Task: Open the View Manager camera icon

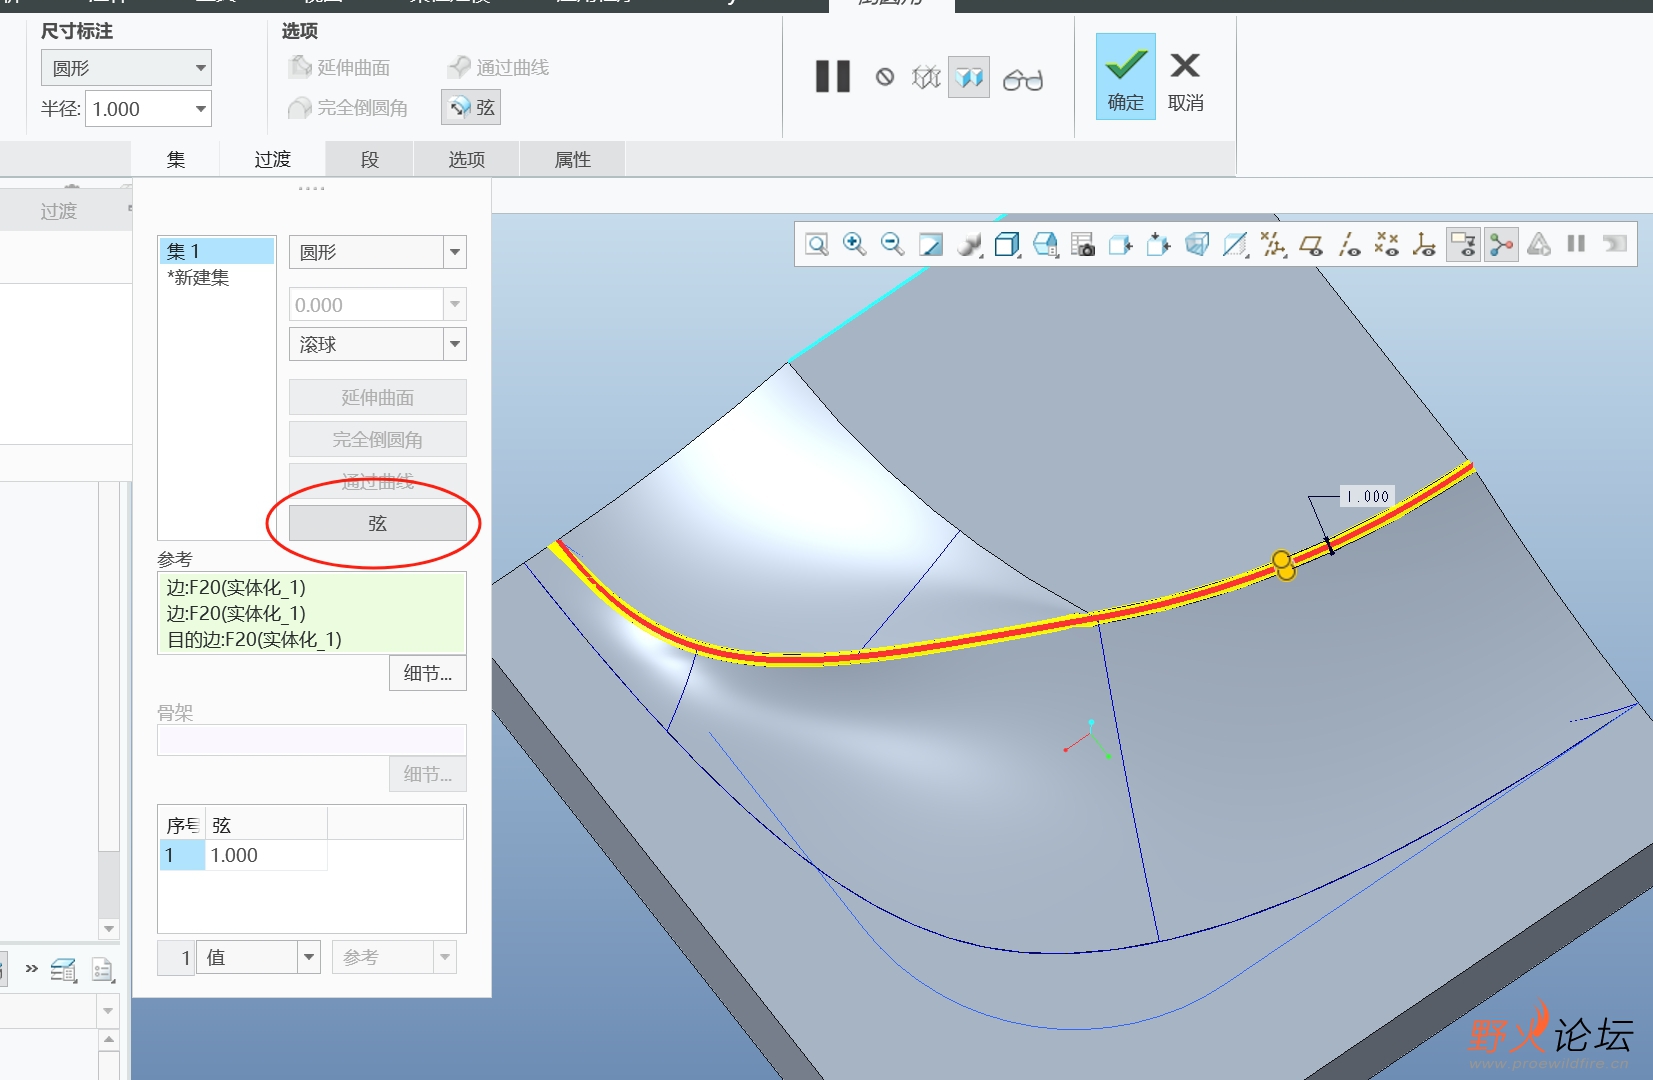Action: [1083, 244]
